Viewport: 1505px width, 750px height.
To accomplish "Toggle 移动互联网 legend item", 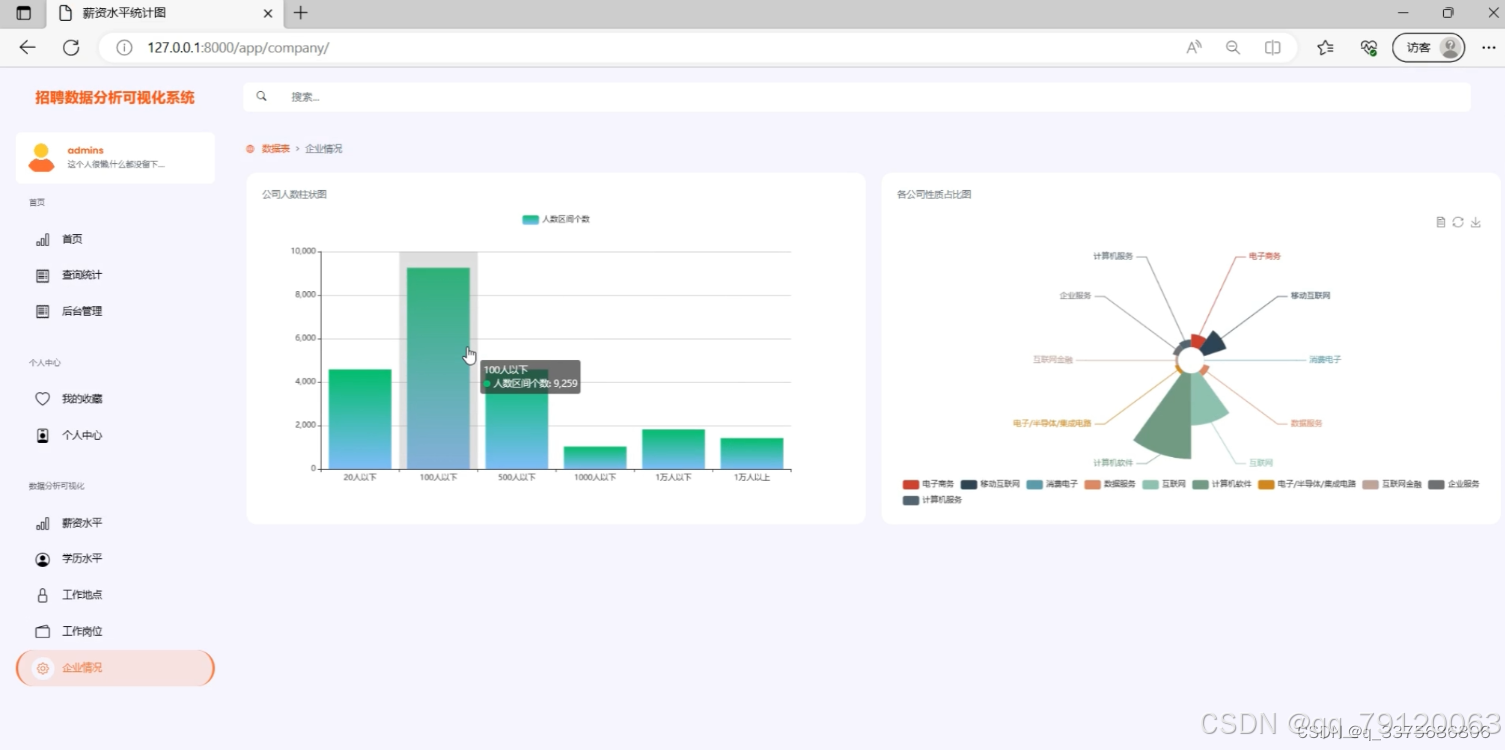I will 990,484.
